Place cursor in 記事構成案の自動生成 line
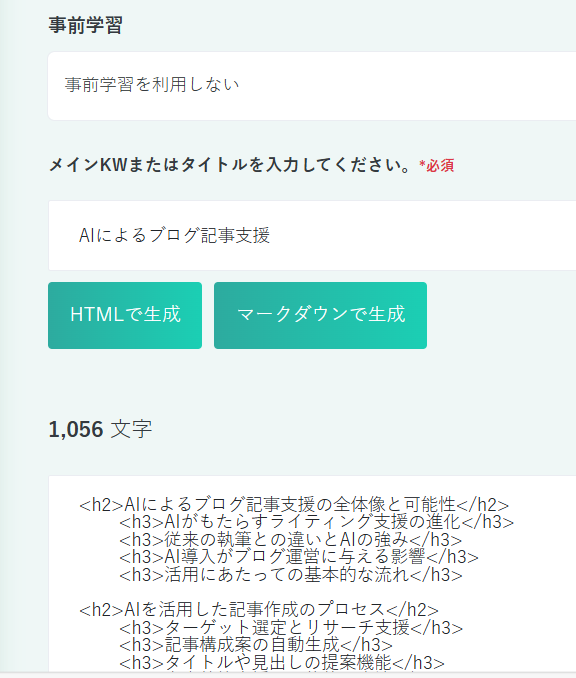 coord(256,645)
